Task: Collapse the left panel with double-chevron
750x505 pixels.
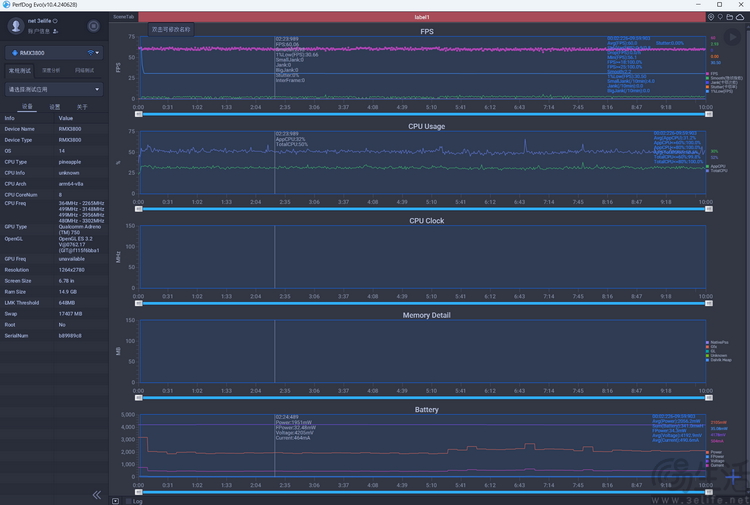Action: click(97, 494)
